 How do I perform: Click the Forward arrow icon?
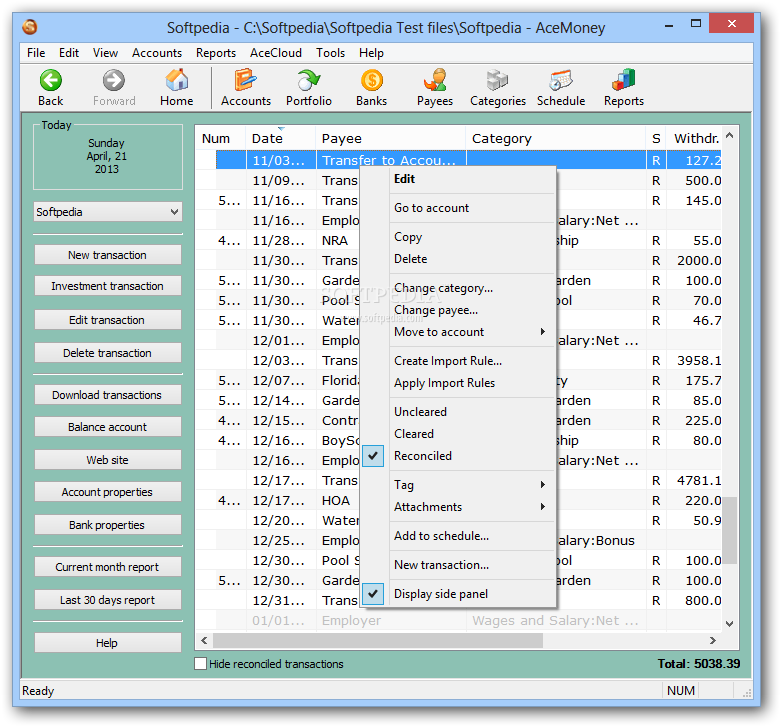click(x=114, y=80)
